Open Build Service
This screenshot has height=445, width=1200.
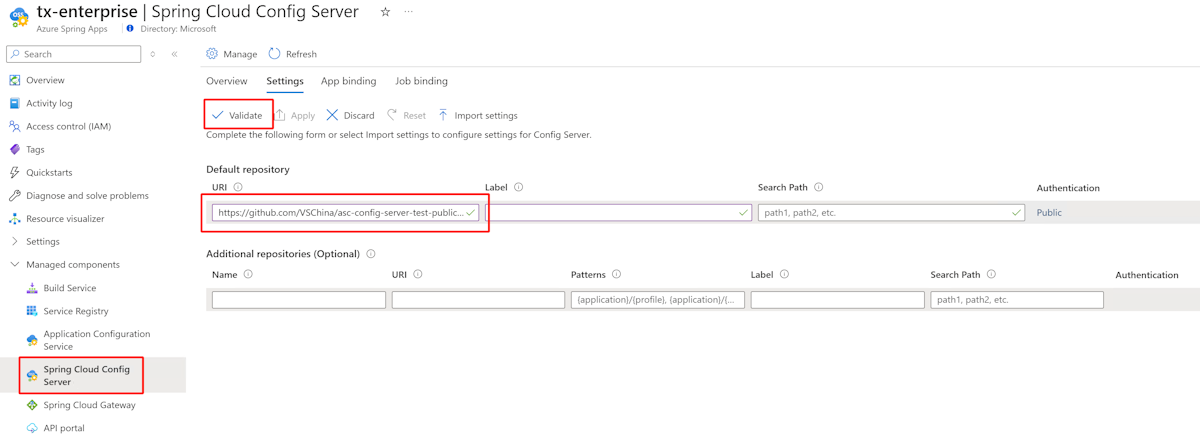(70, 288)
